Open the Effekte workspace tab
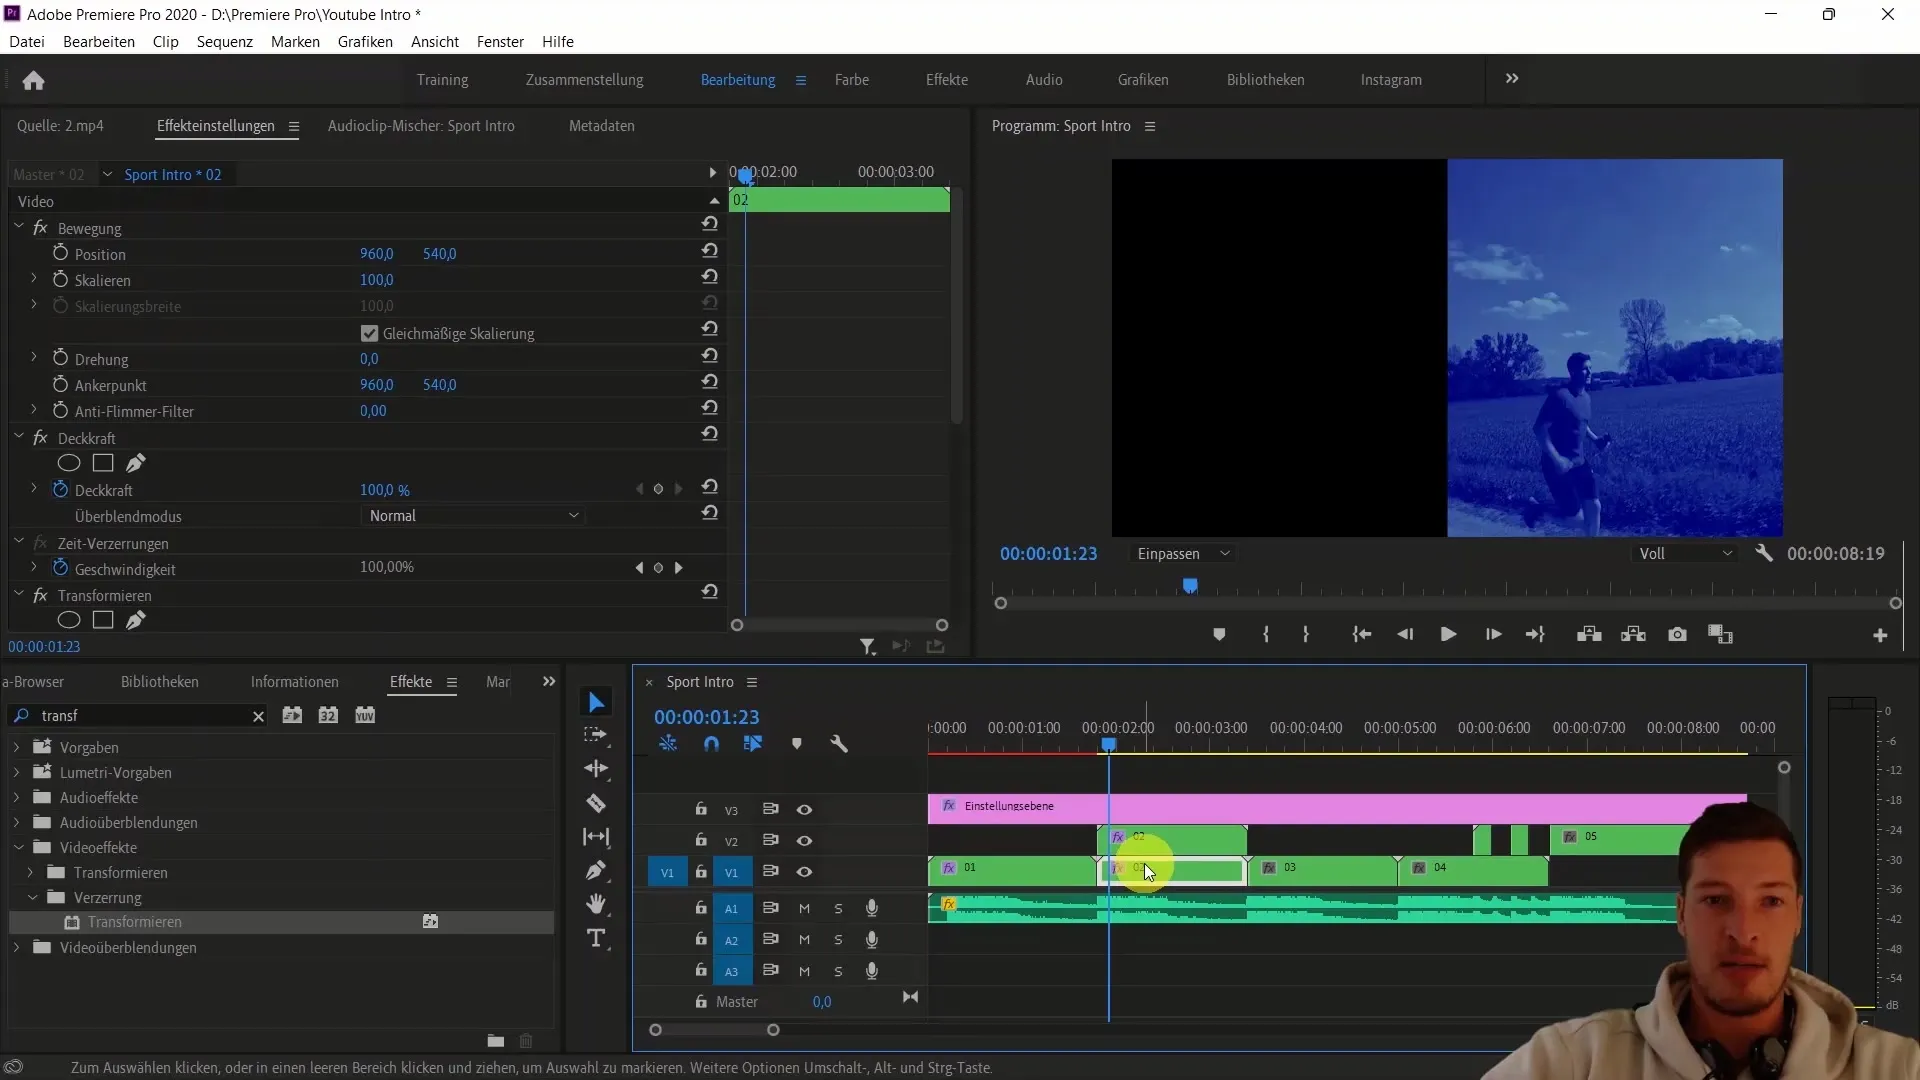 coord(947,79)
